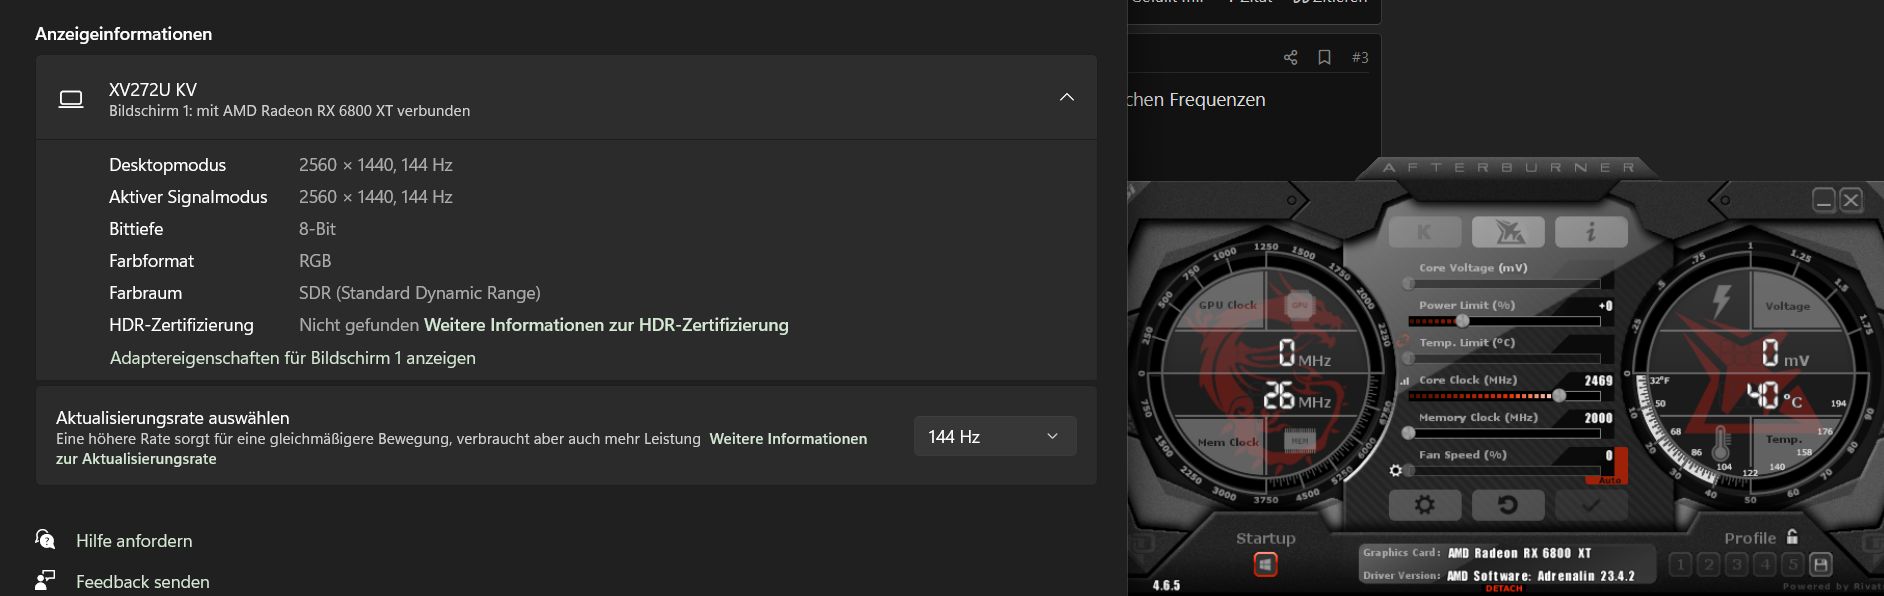Screen dimensions: 1884x596
Task: Save profile with the floppy disk icon
Action: (1821, 565)
